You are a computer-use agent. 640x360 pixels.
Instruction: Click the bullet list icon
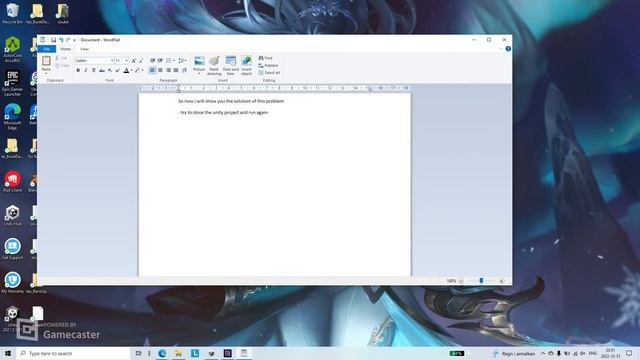pyautogui.click(x=168, y=60)
